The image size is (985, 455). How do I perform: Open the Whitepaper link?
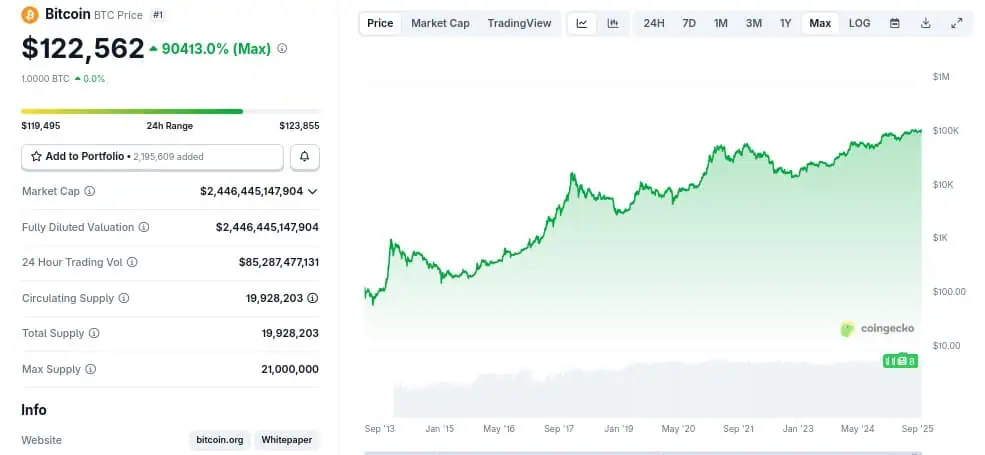(x=287, y=440)
